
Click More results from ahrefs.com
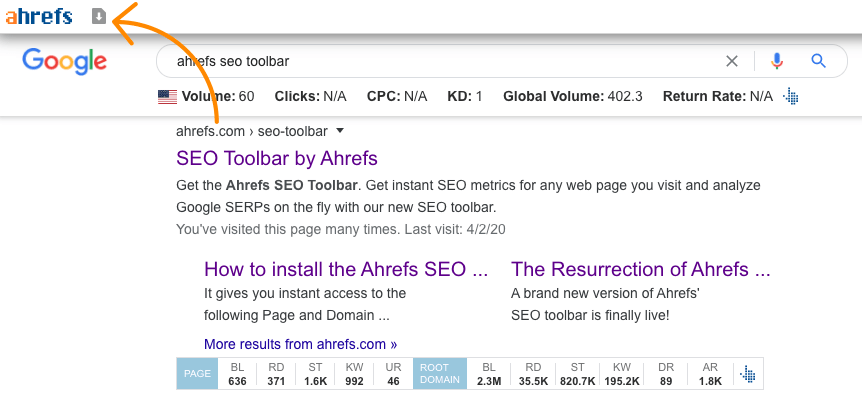[300, 345]
